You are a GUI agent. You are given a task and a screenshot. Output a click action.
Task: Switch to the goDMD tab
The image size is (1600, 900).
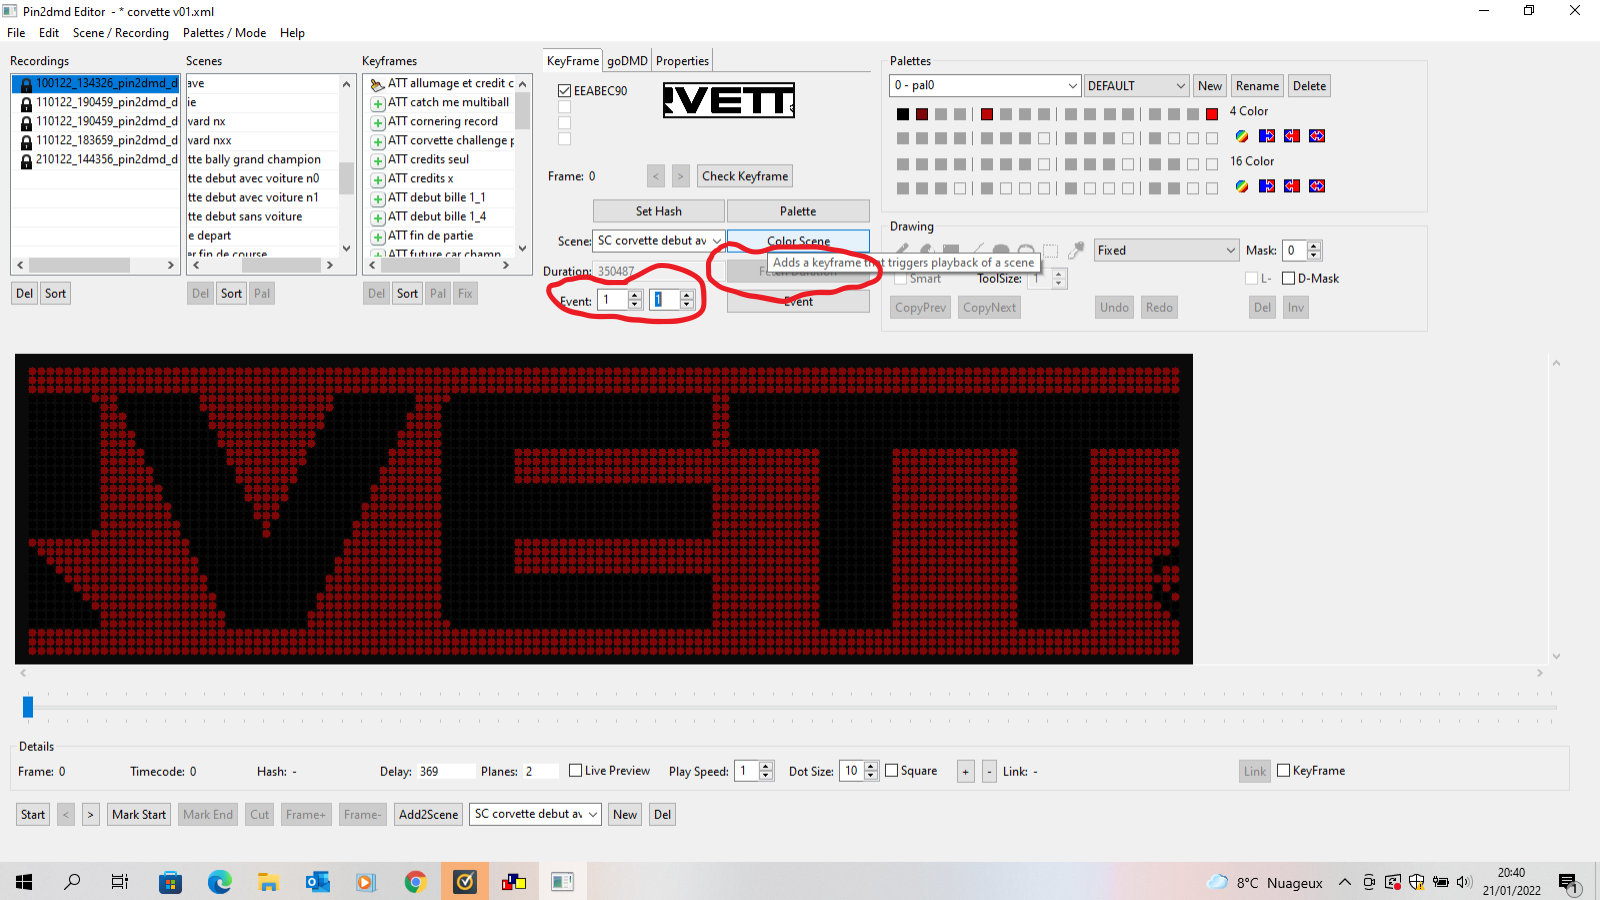click(627, 61)
